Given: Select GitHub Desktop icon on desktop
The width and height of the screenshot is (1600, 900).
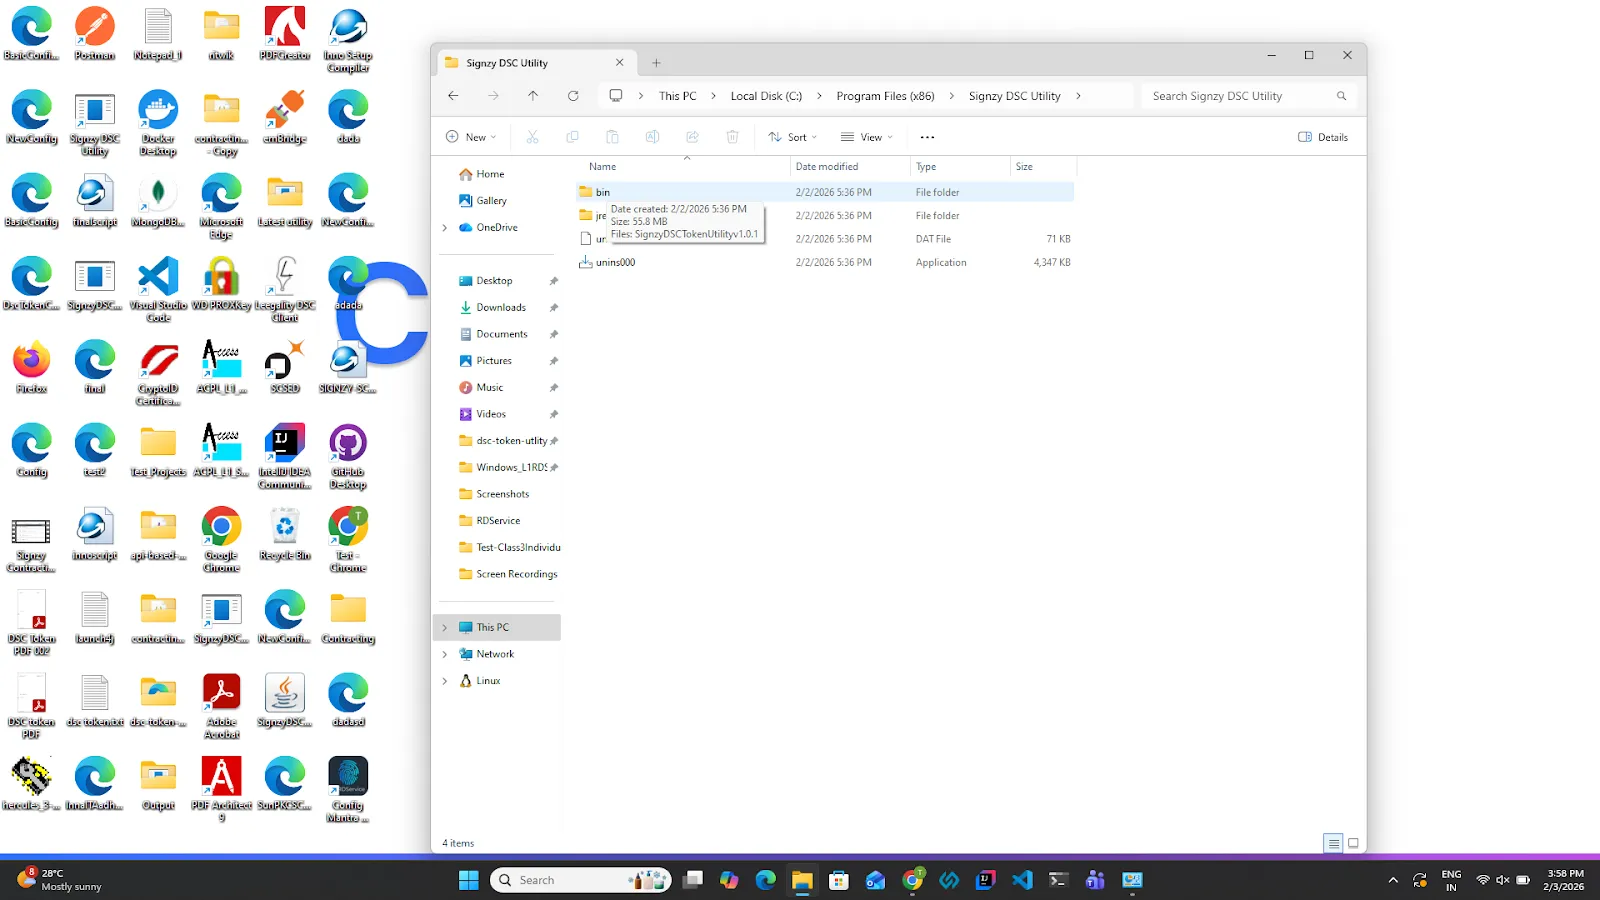Looking at the screenshot, I should tap(348, 457).
